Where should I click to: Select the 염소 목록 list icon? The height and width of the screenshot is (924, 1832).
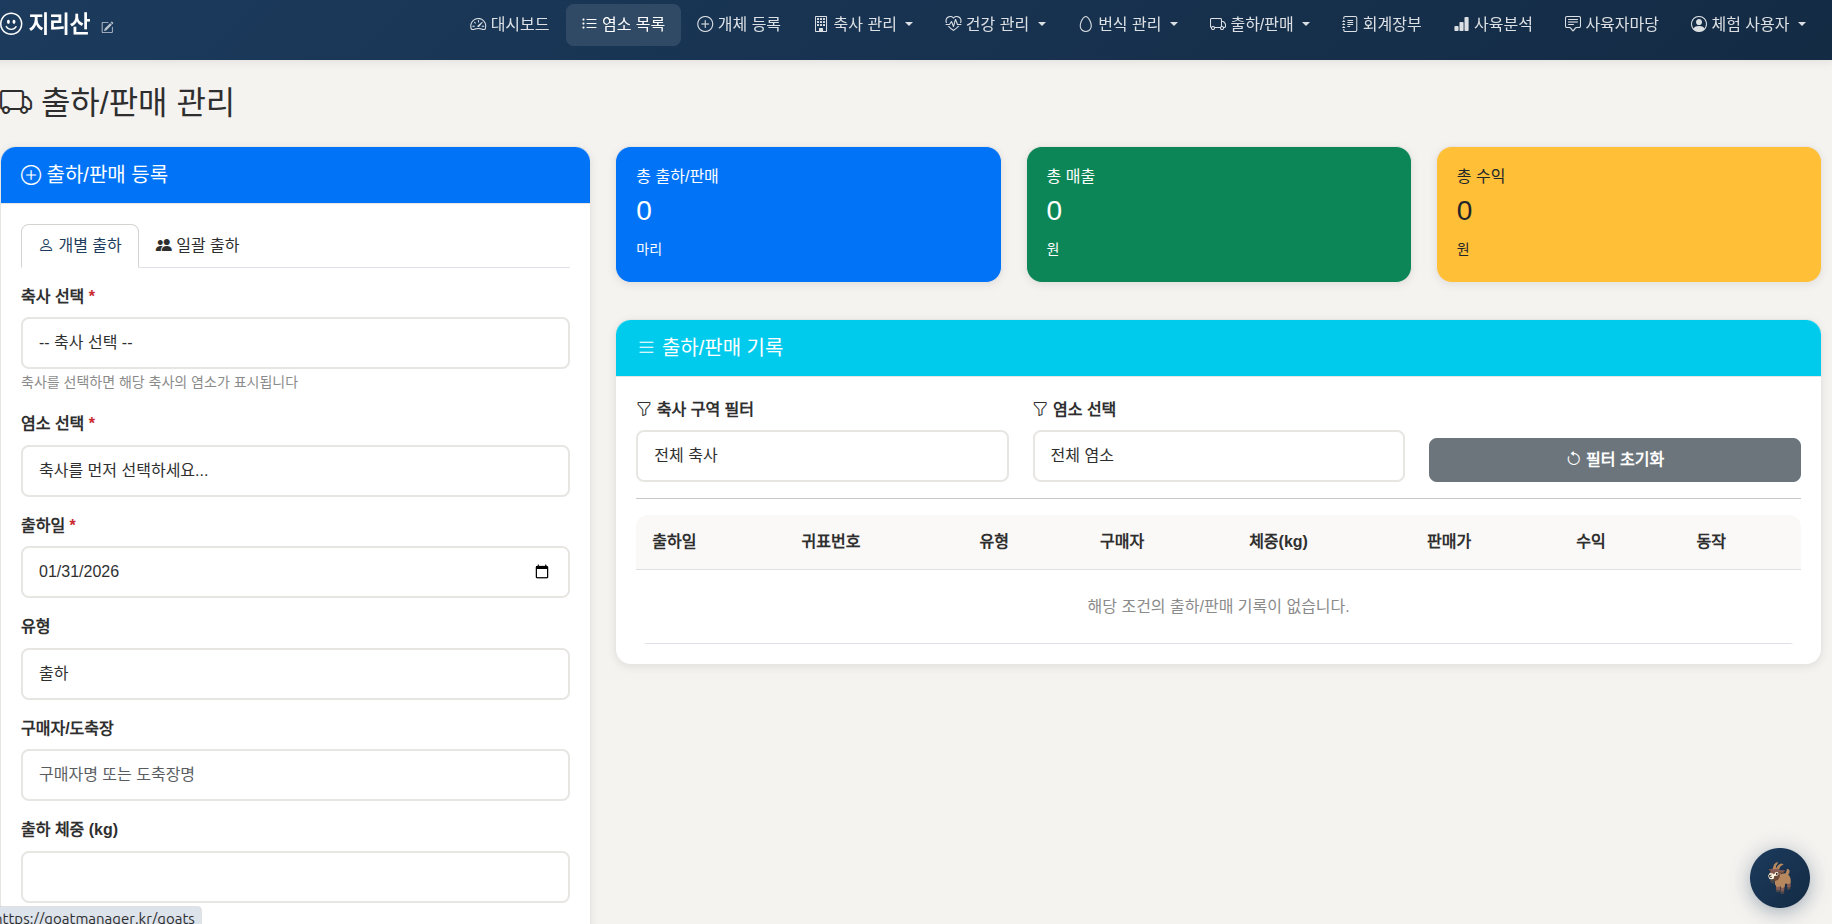click(x=586, y=24)
